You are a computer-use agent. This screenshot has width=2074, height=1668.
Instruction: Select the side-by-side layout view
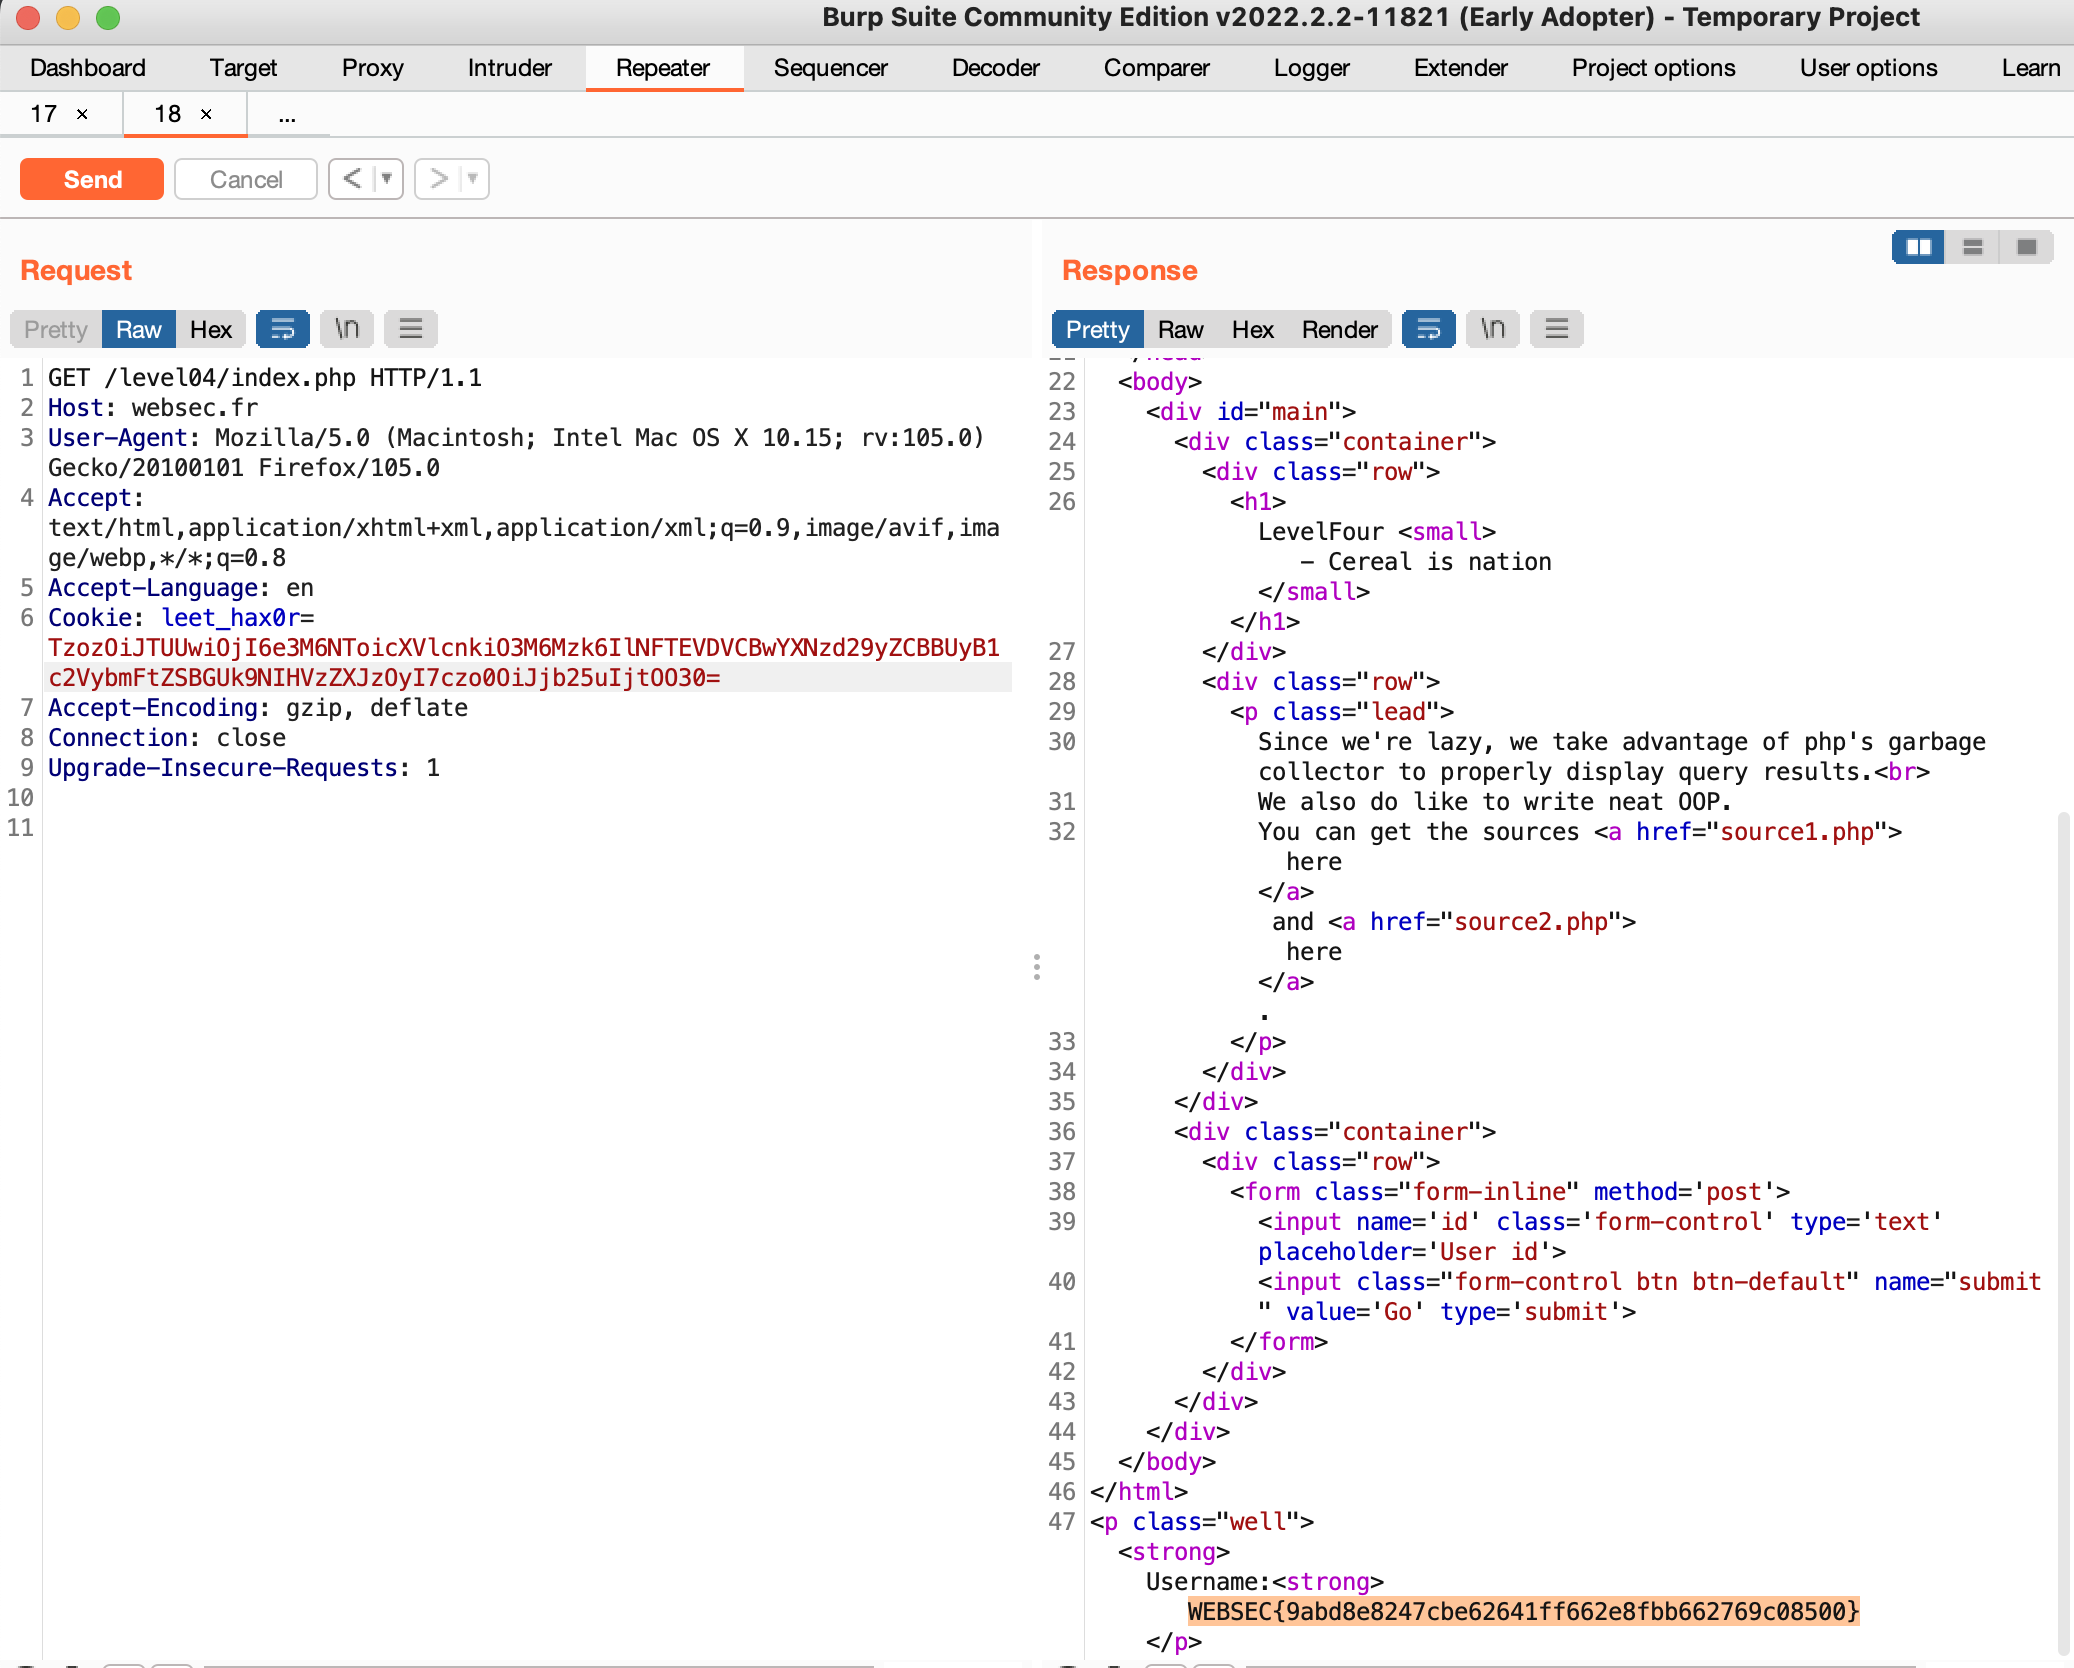1918,246
